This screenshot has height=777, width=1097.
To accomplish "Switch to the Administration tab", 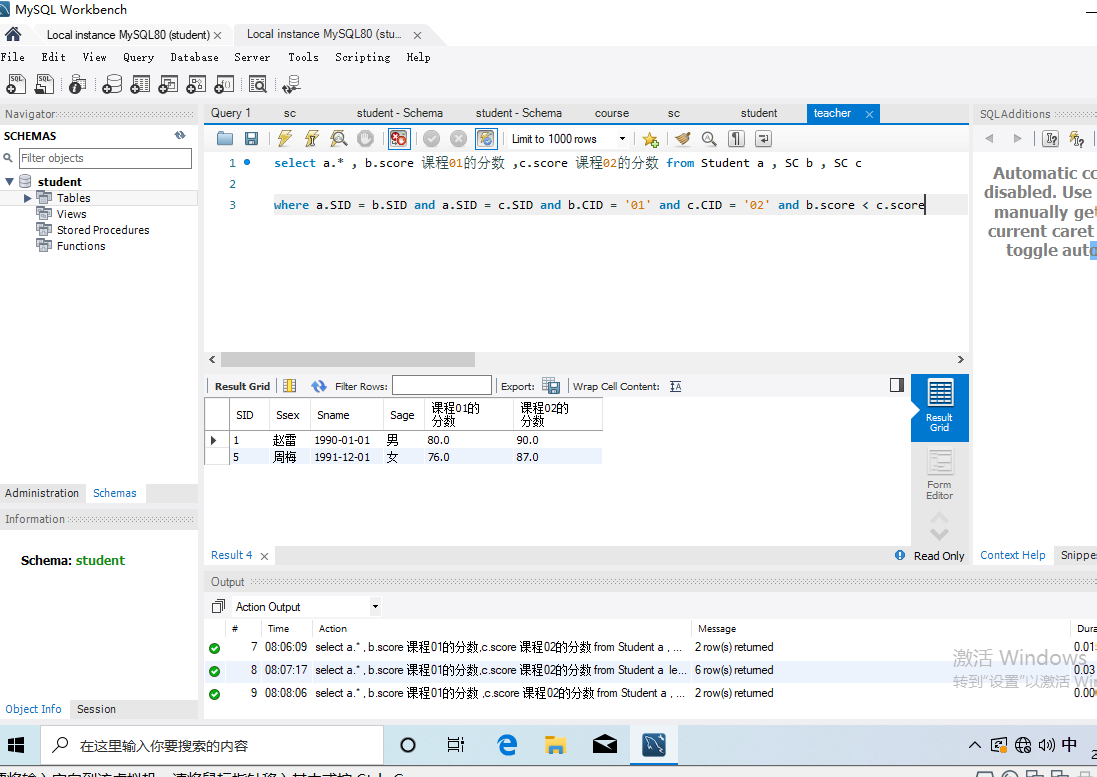I will 42,493.
